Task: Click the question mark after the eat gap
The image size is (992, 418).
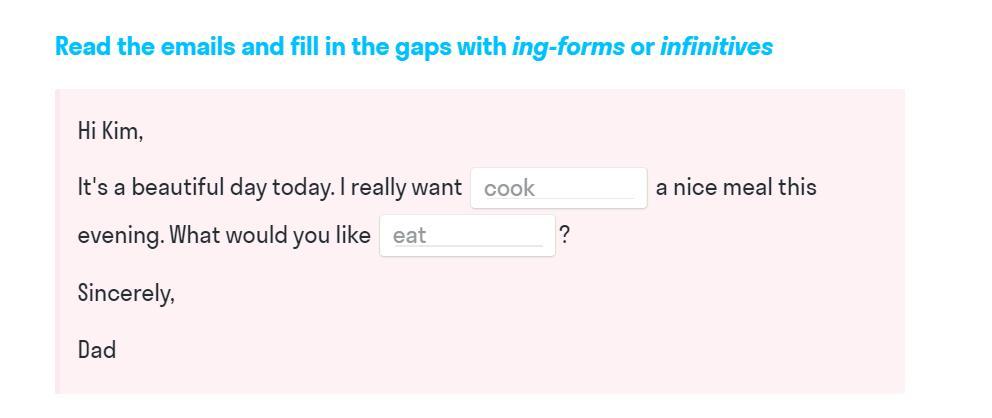Action: coord(565,236)
